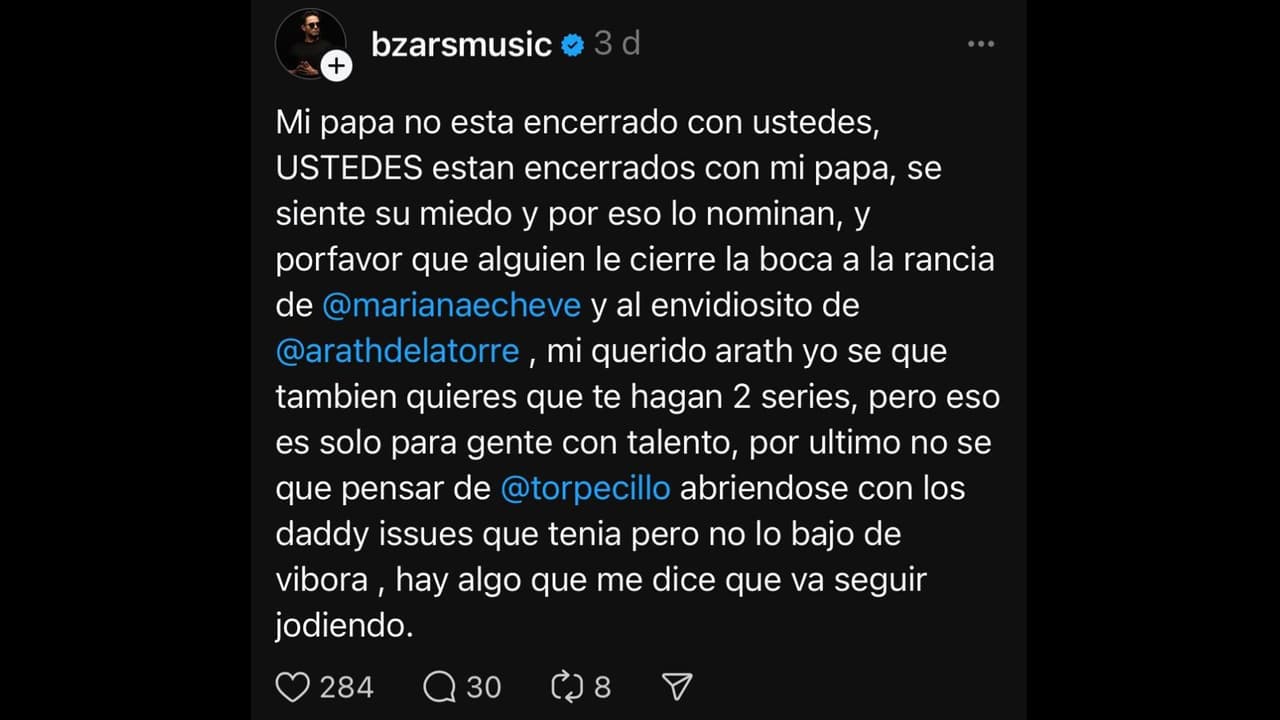View the 30 replies count

[x=483, y=687]
